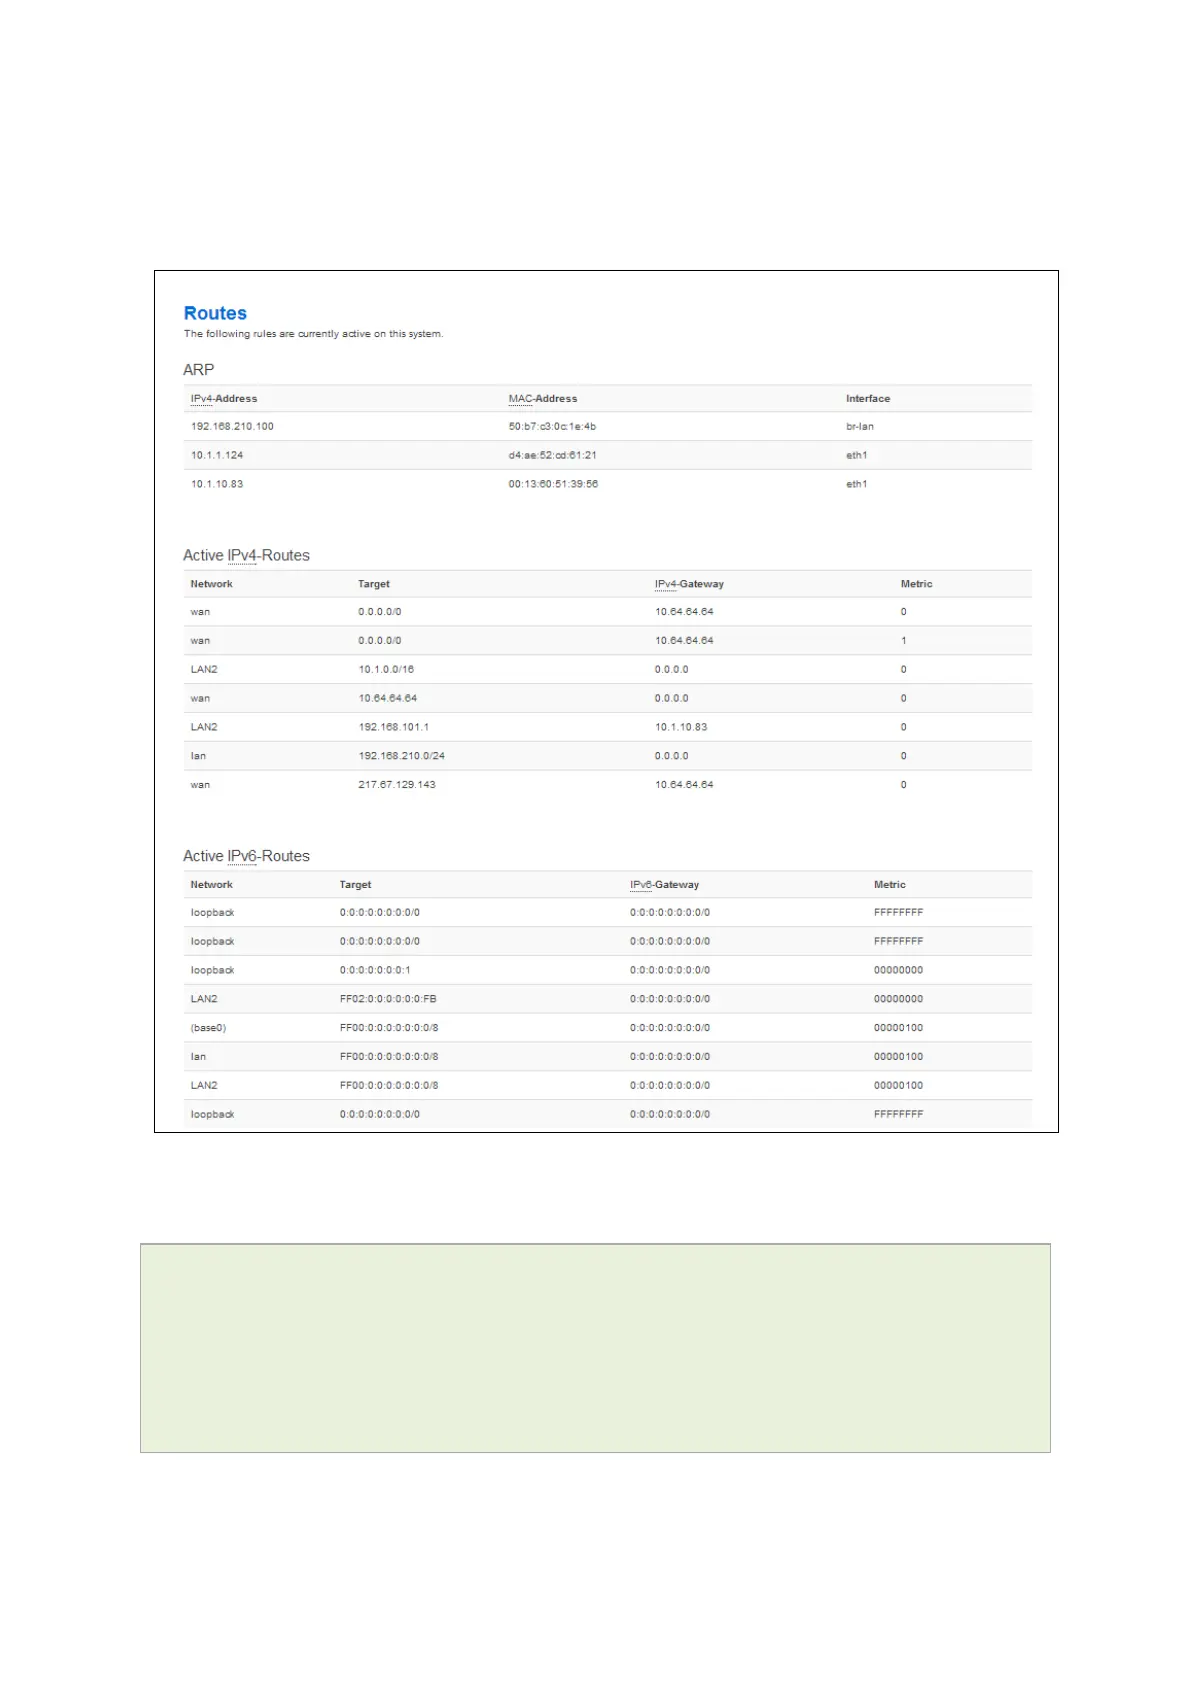Screen dimensions: 1191x1684
Task: Click the 'MAC-Address' column header
Action: click(x=543, y=398)
